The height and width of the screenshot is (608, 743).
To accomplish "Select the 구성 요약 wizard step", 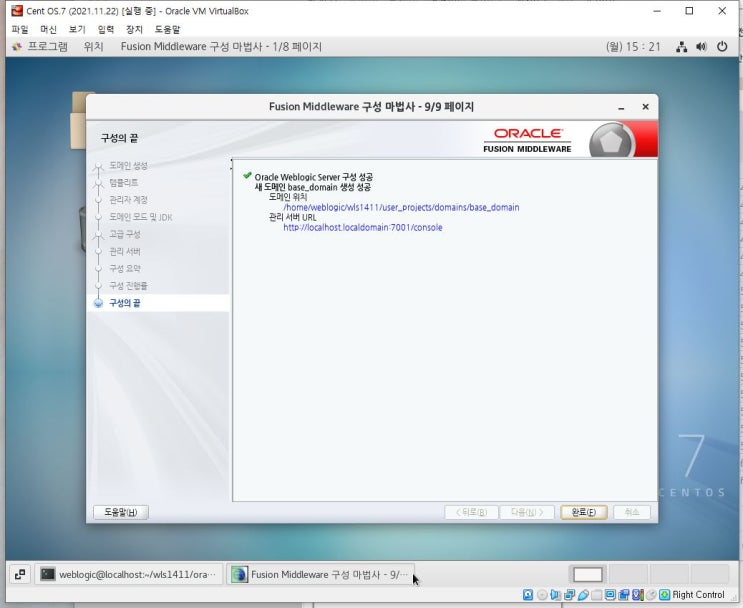I will tap(125, 268).
